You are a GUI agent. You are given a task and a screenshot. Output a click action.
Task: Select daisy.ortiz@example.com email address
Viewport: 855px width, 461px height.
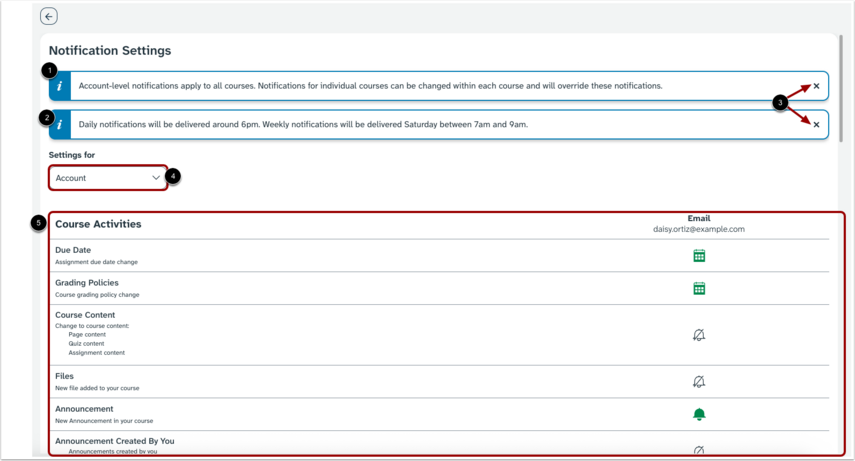[699, 229]
